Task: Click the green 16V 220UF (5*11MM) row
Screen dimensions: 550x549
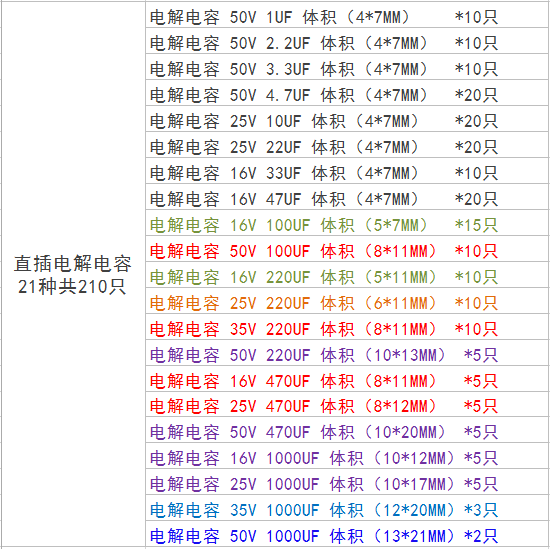Action: [x=348, y=274]
